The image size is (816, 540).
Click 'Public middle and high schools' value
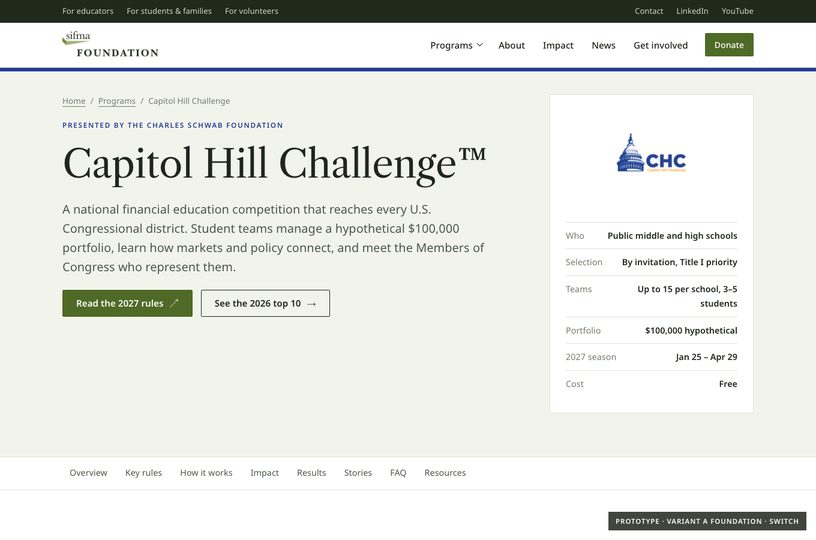pos(672,236)
